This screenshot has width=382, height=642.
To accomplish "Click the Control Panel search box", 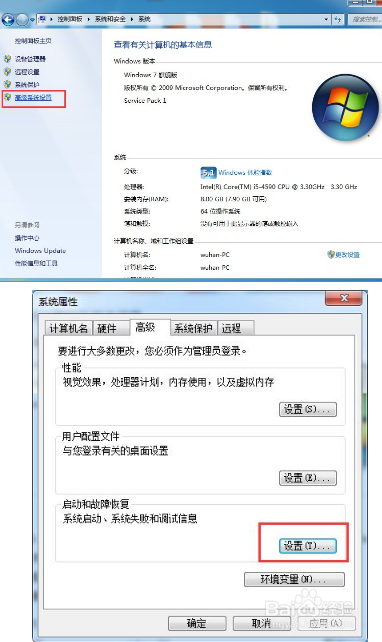I will [x=364, y=19].
